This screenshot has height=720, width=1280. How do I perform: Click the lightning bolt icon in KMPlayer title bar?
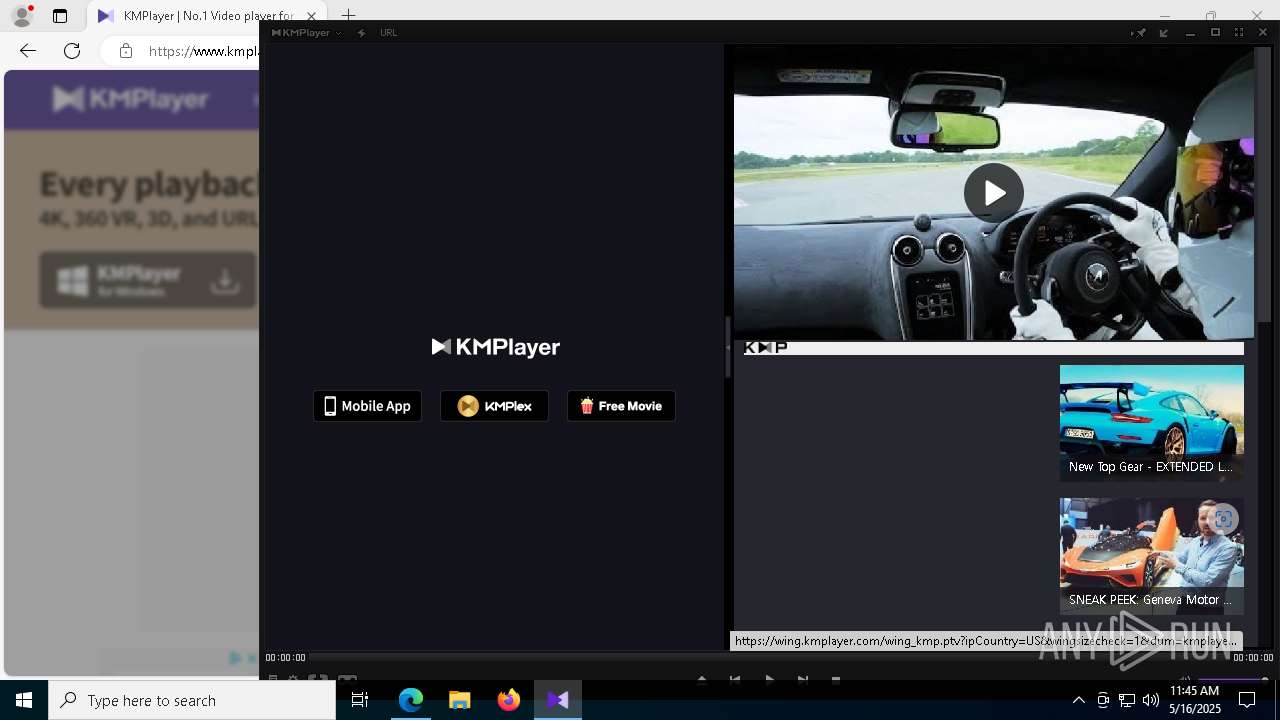tap(361, 33)
